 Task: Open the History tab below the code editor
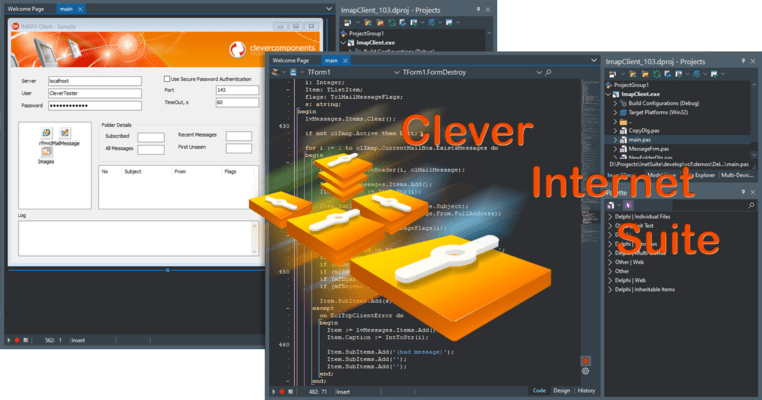coord(587,390)
